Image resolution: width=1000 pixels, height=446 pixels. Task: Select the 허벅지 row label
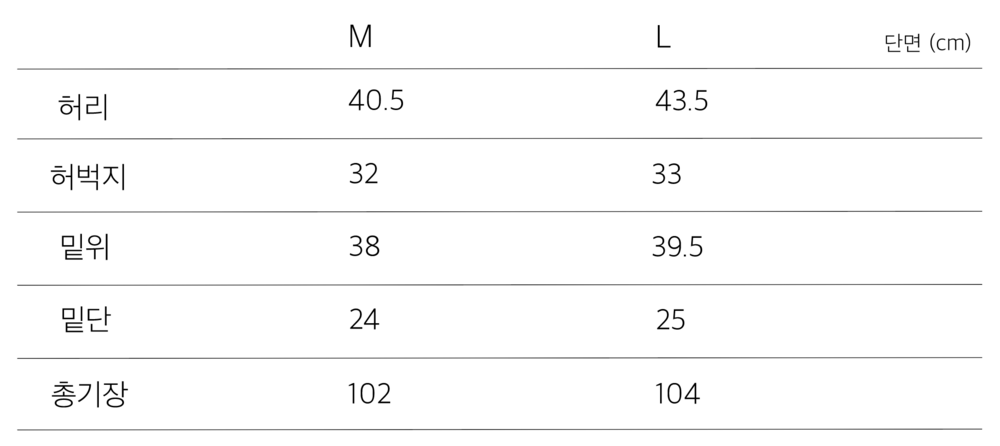[89, 177]
